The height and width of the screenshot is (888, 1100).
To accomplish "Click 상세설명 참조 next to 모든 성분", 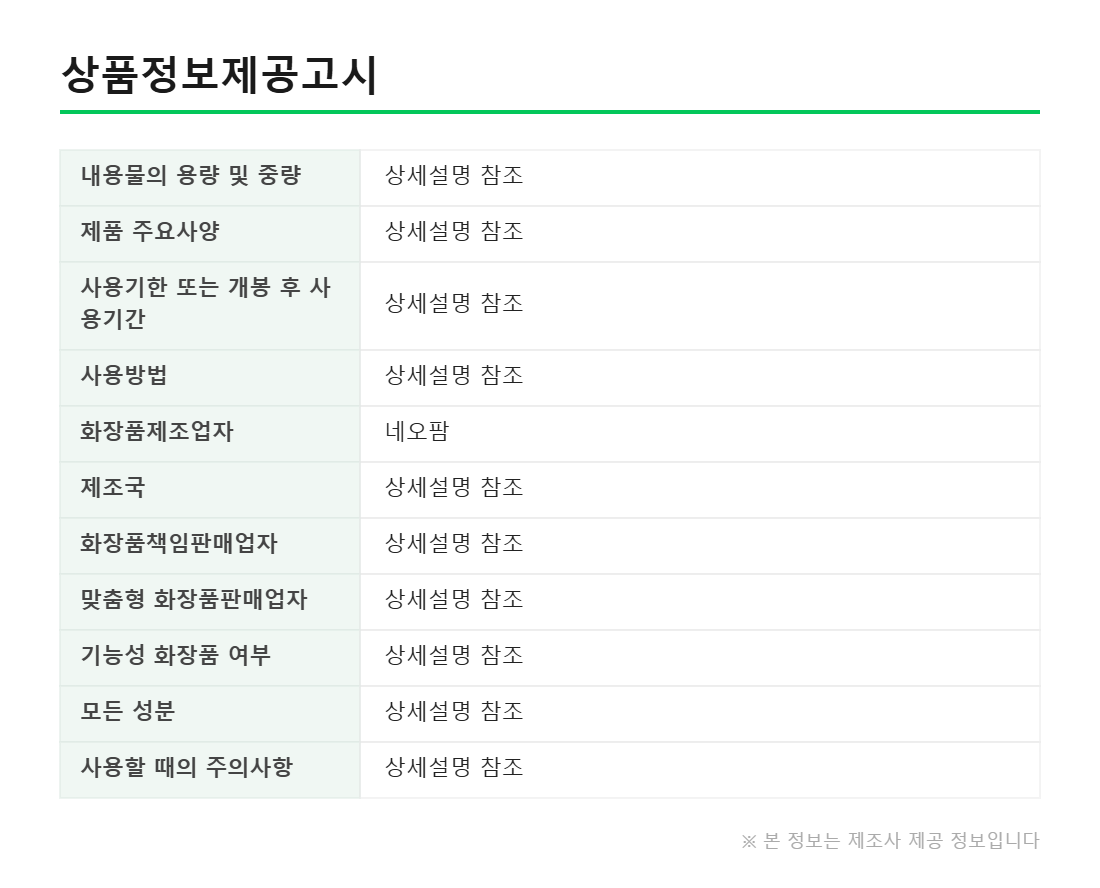I will point(454,712).
